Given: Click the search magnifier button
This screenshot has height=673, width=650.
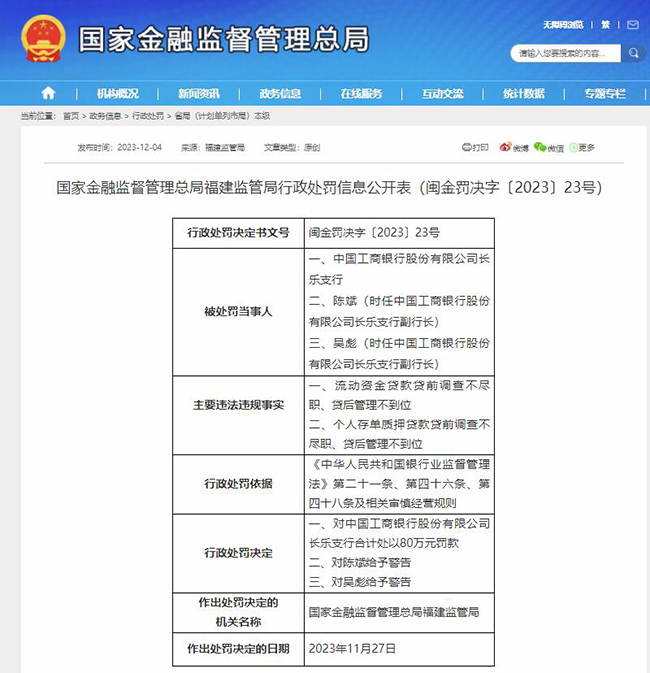Looking at the screenshot, I should pyautogui.click(x=633, y=53).
